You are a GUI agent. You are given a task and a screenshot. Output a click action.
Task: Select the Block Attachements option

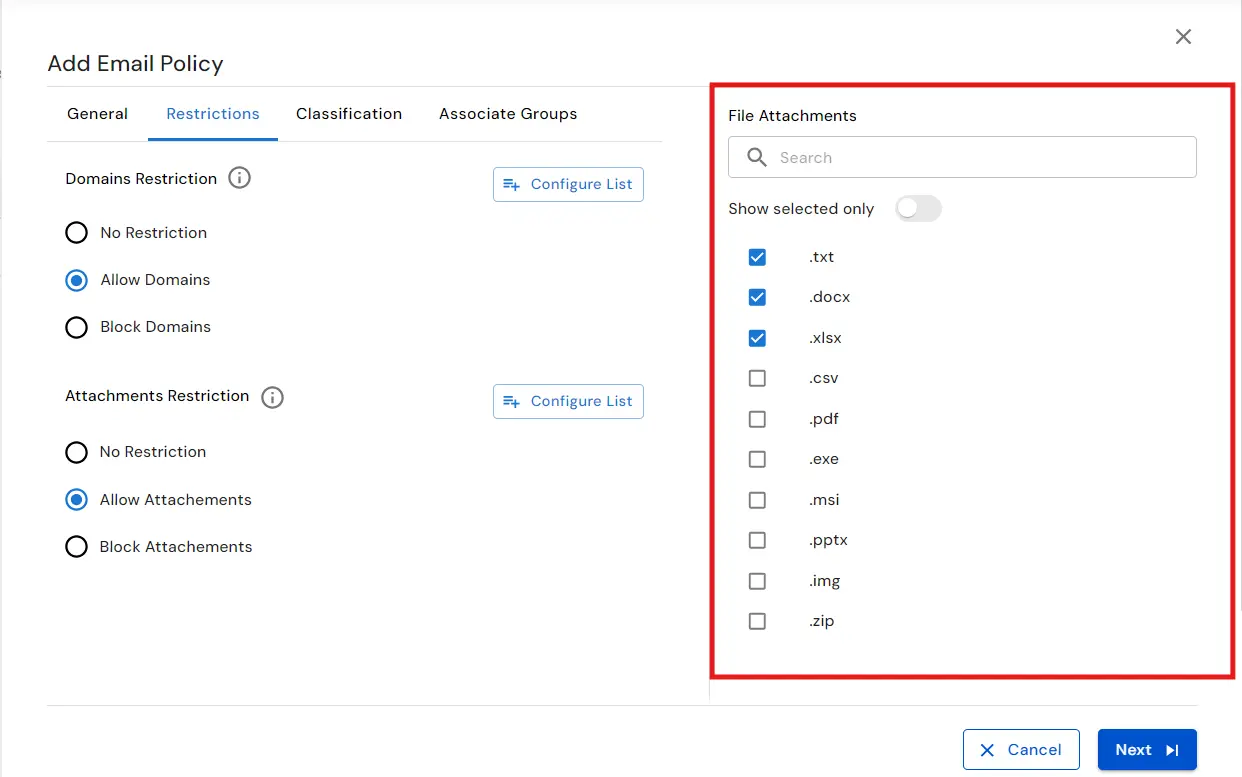point(76,546)
